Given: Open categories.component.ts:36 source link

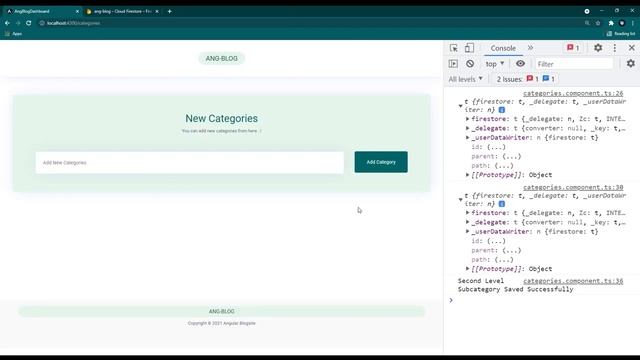Looking at the screenshot, I should point(573,281).
